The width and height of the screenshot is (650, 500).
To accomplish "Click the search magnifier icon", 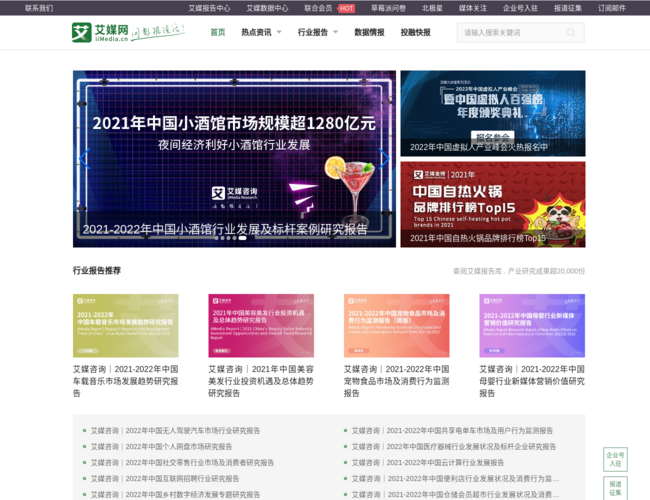I will (573, 33).
